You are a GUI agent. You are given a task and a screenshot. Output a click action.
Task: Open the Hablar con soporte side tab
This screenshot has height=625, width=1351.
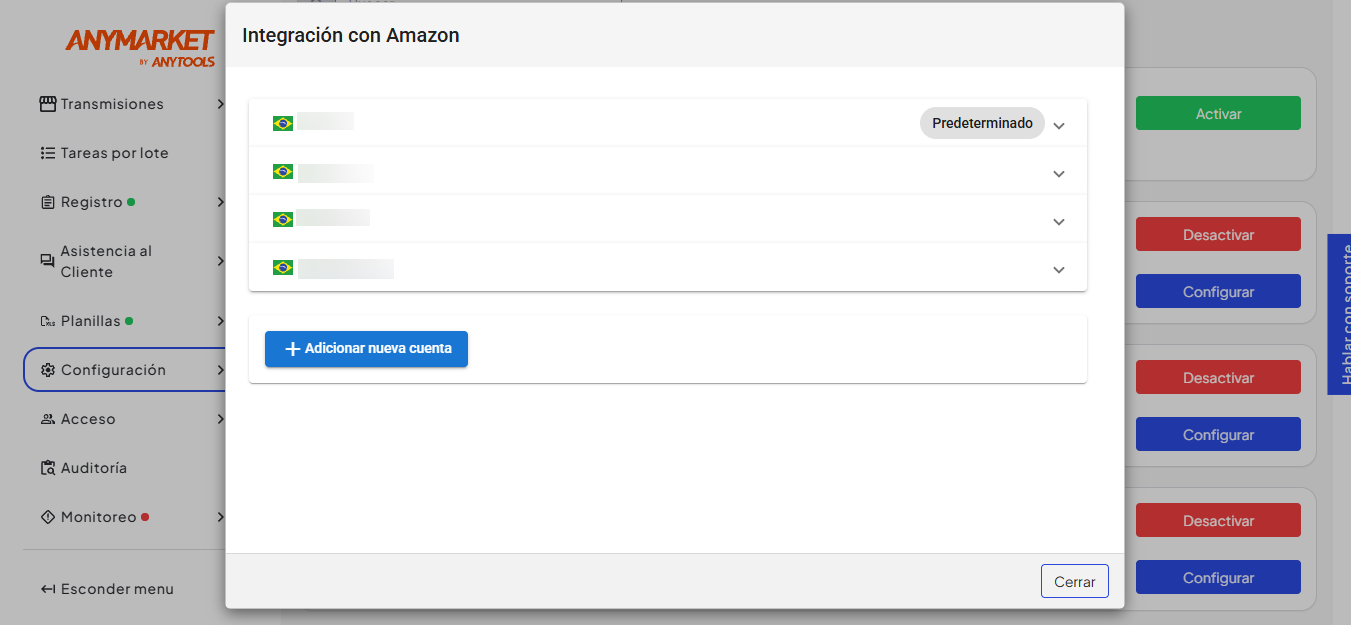(1339, 314)
